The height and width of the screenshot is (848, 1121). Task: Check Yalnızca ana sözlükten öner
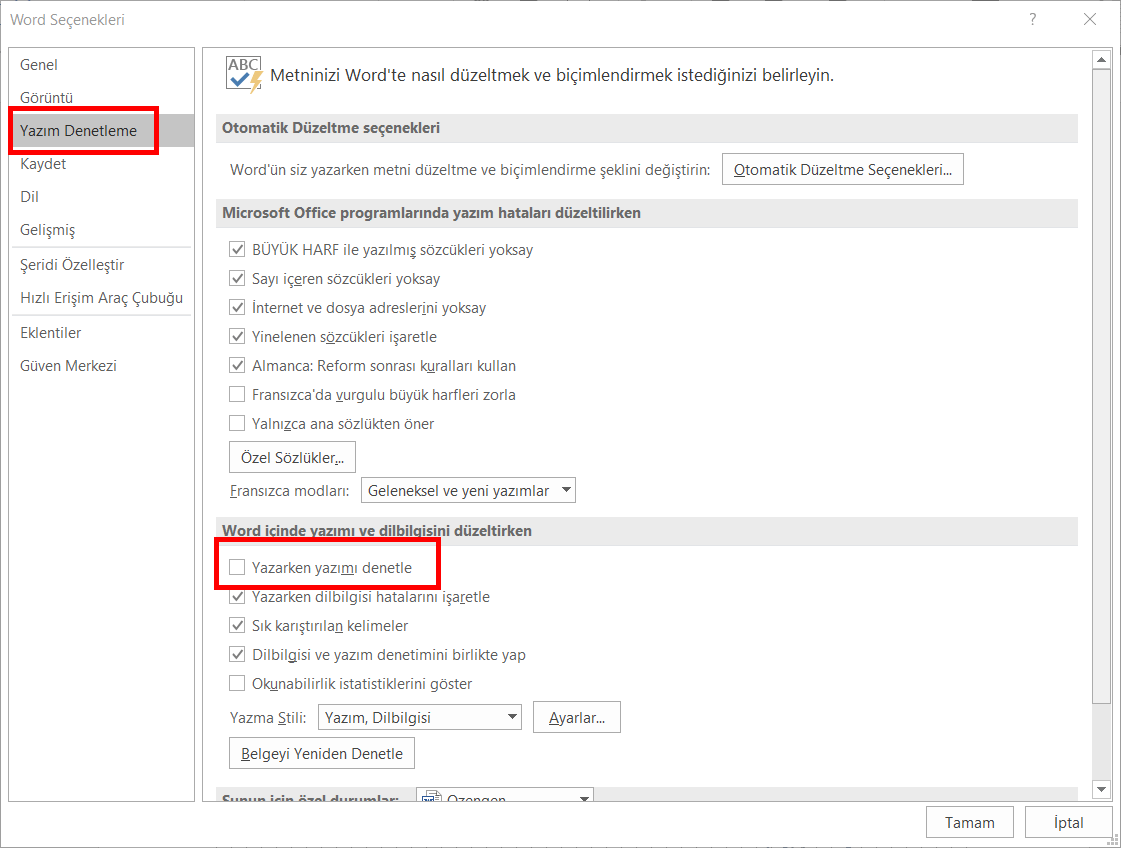click(x=237, y=424)
